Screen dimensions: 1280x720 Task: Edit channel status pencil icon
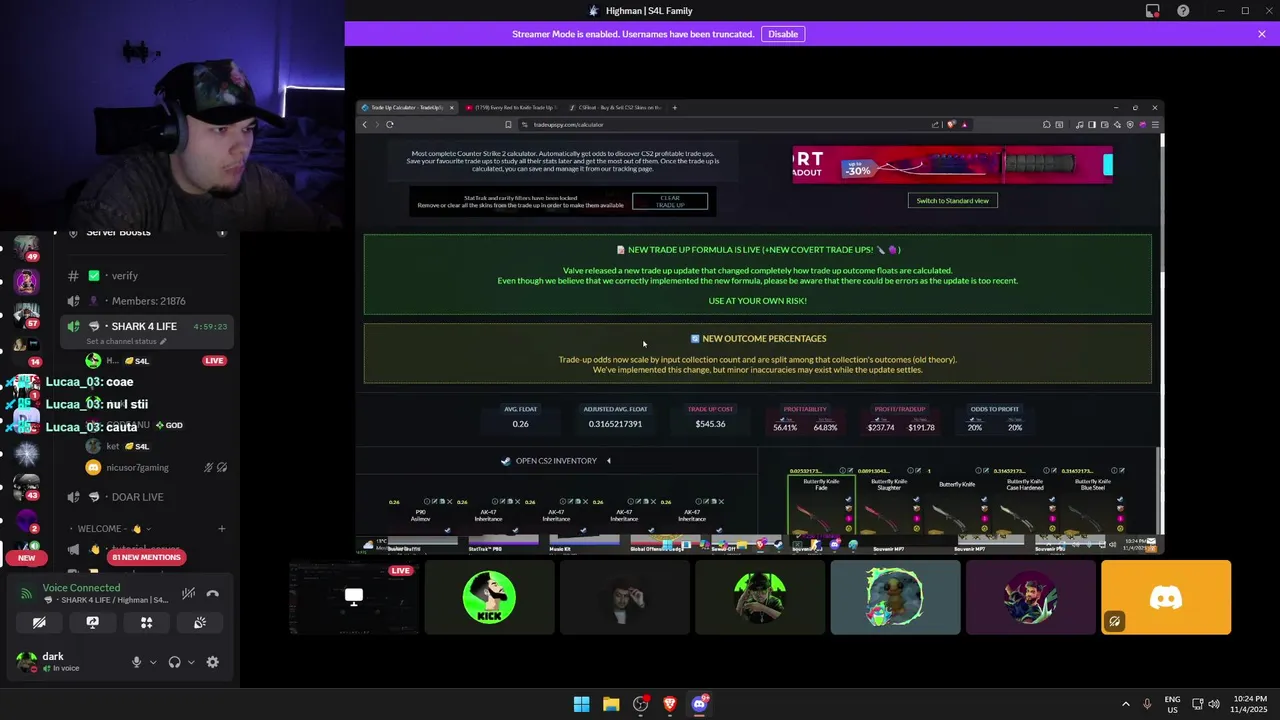(163, 342)
